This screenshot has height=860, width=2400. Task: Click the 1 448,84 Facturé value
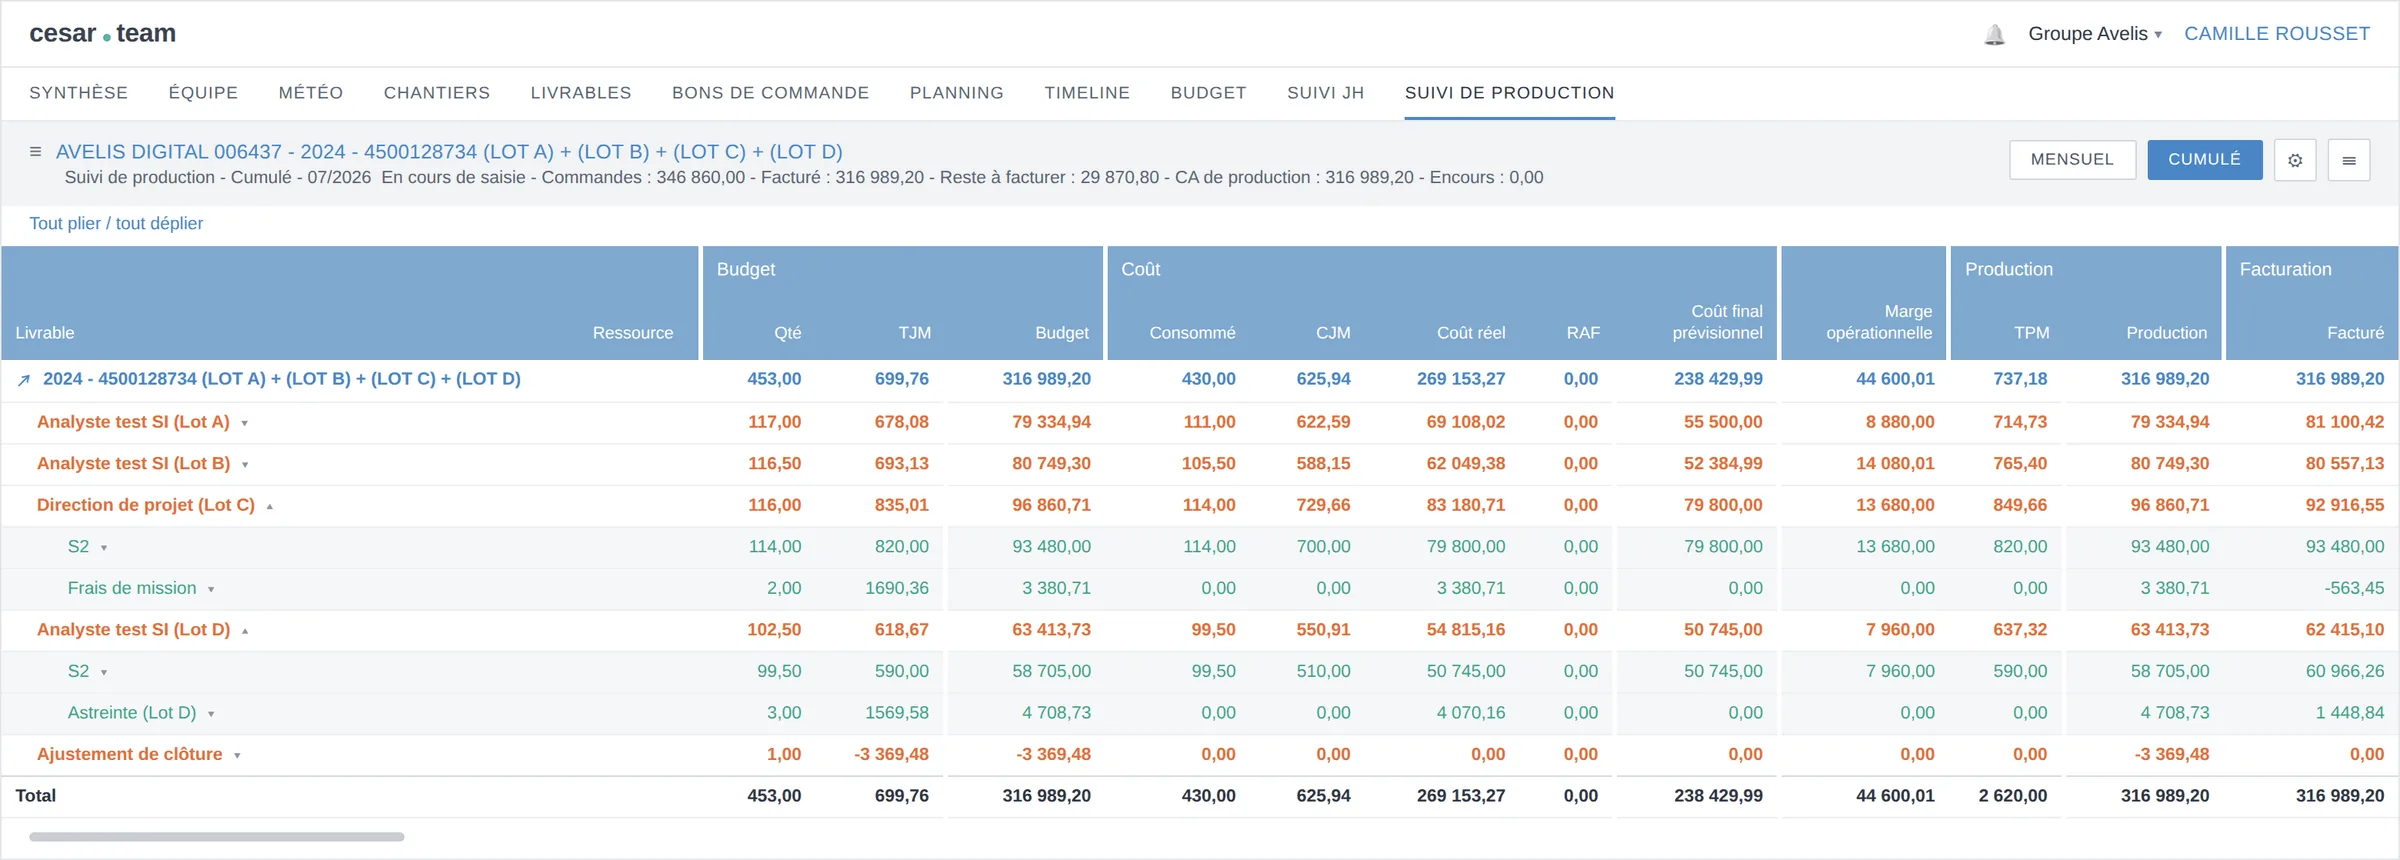tap(2350, 714)
